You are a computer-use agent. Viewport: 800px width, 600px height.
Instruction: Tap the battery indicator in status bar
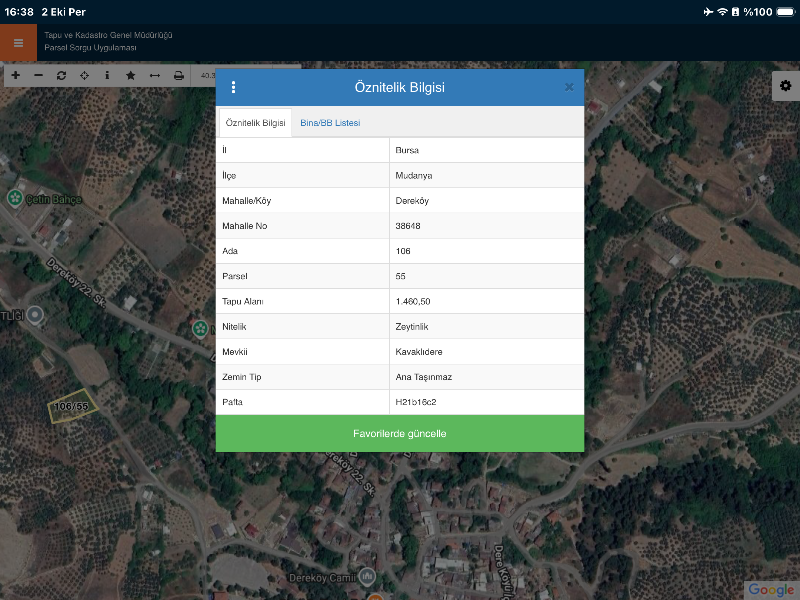pos(736,12)
